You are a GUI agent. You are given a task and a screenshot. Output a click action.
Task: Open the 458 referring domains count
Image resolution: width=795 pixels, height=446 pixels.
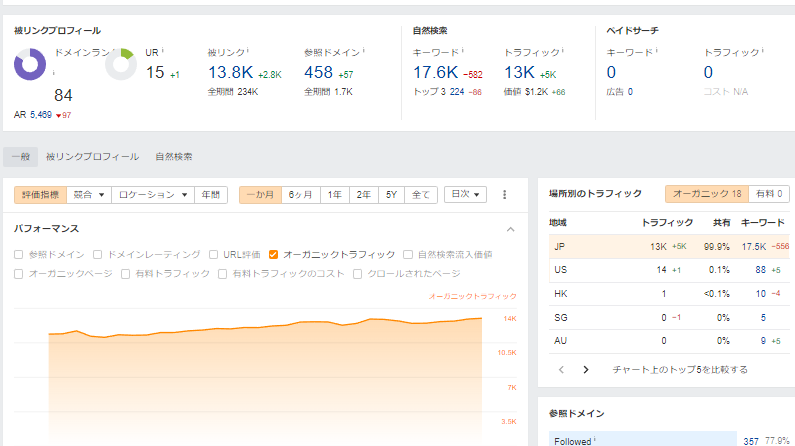318,72
